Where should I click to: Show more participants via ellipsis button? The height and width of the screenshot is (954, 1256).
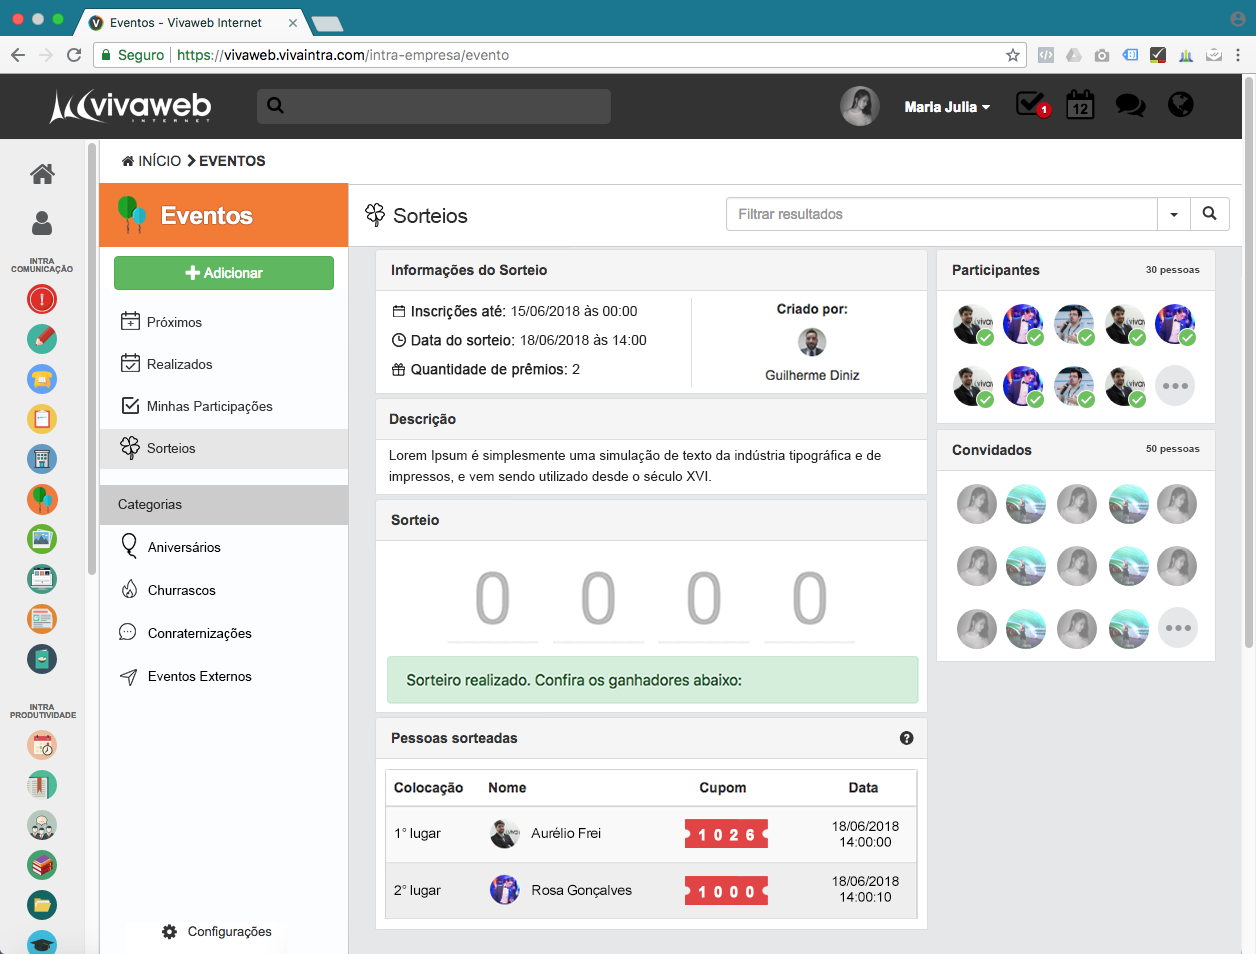1175,386
